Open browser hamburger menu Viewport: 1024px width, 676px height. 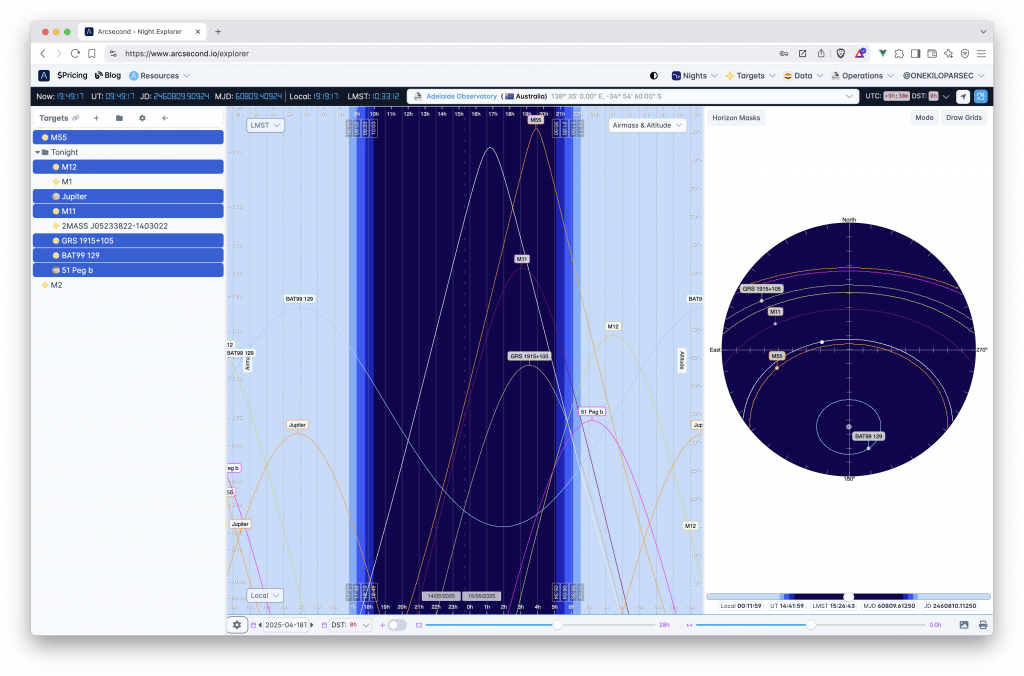[x=981, y=54]
